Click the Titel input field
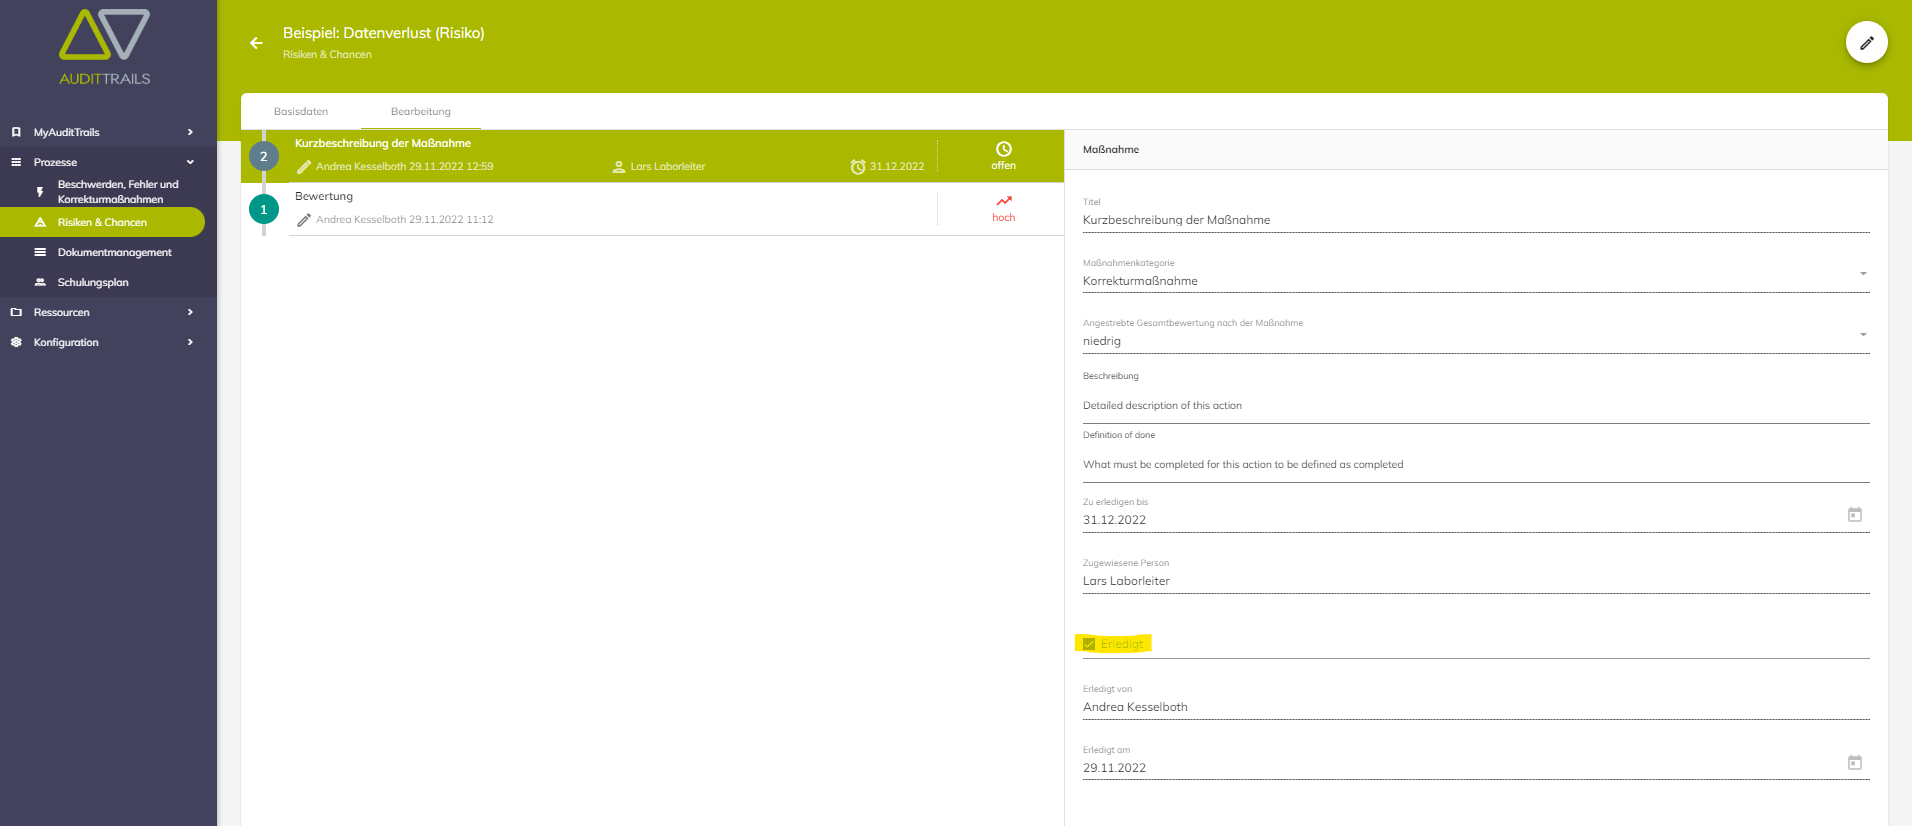 1476,220
